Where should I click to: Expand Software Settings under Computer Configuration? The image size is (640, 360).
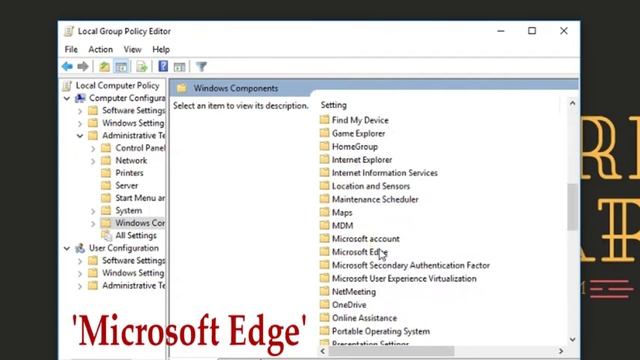tap(80, 111)
